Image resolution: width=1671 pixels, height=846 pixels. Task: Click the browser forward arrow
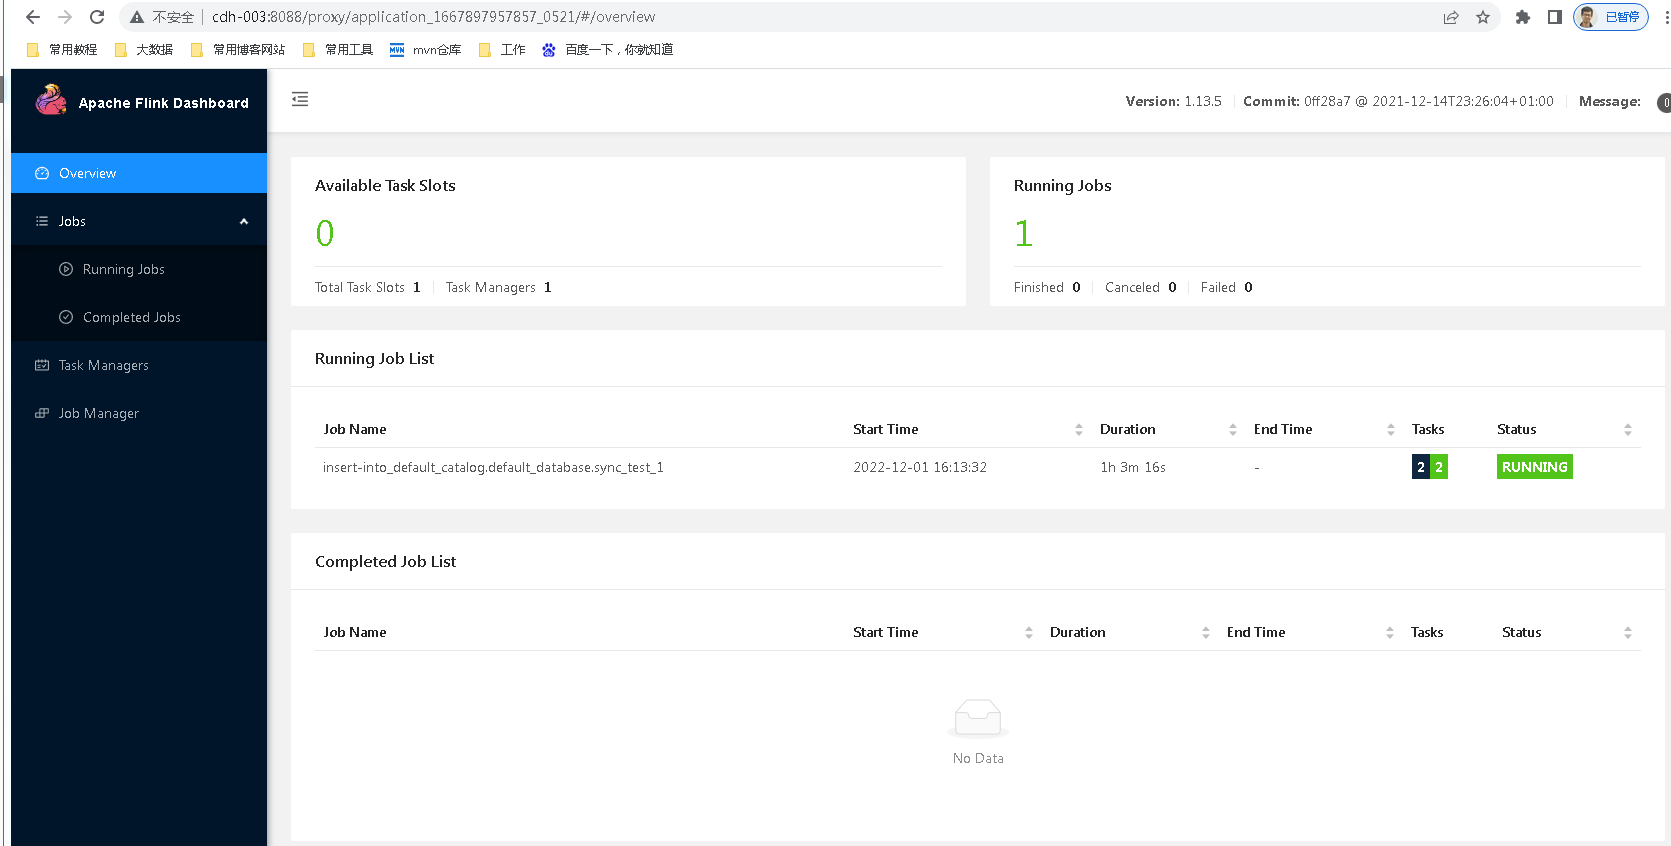tap(65, 17)
